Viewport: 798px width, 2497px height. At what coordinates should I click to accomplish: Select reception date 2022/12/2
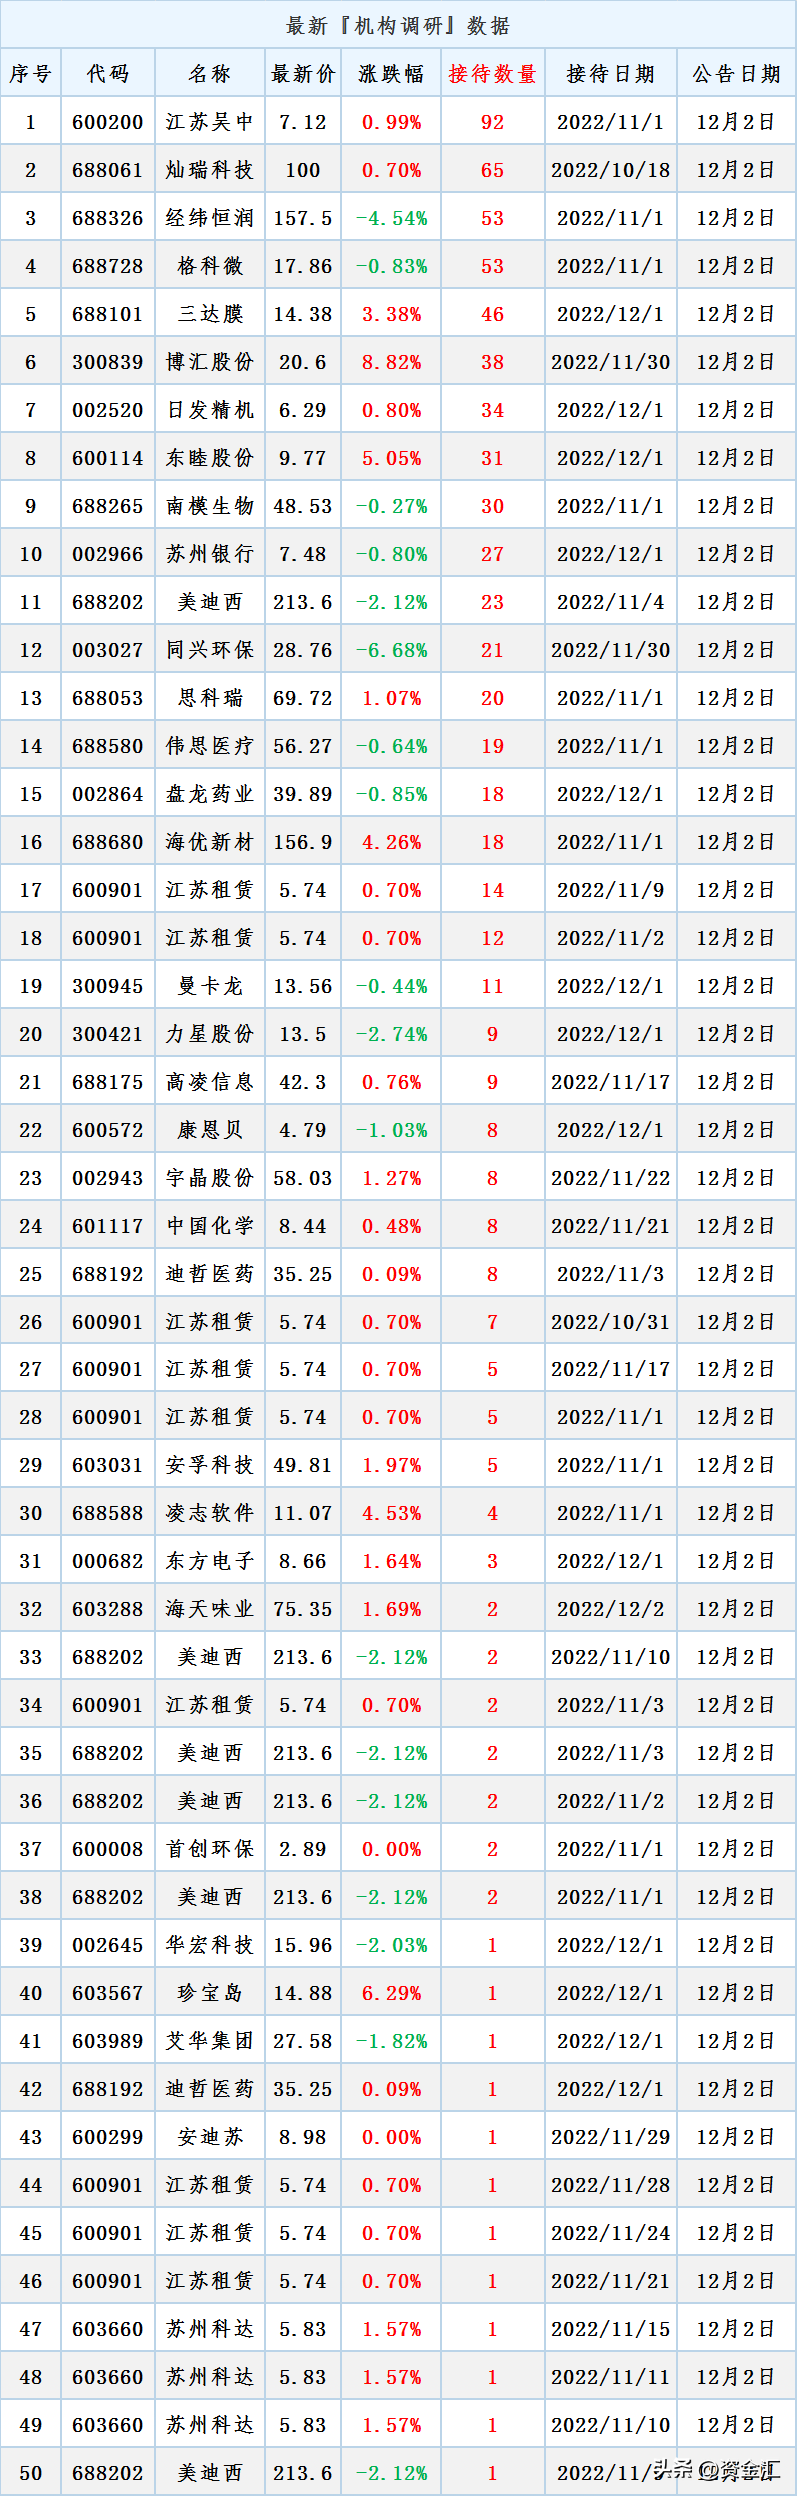pos(611,1609)
